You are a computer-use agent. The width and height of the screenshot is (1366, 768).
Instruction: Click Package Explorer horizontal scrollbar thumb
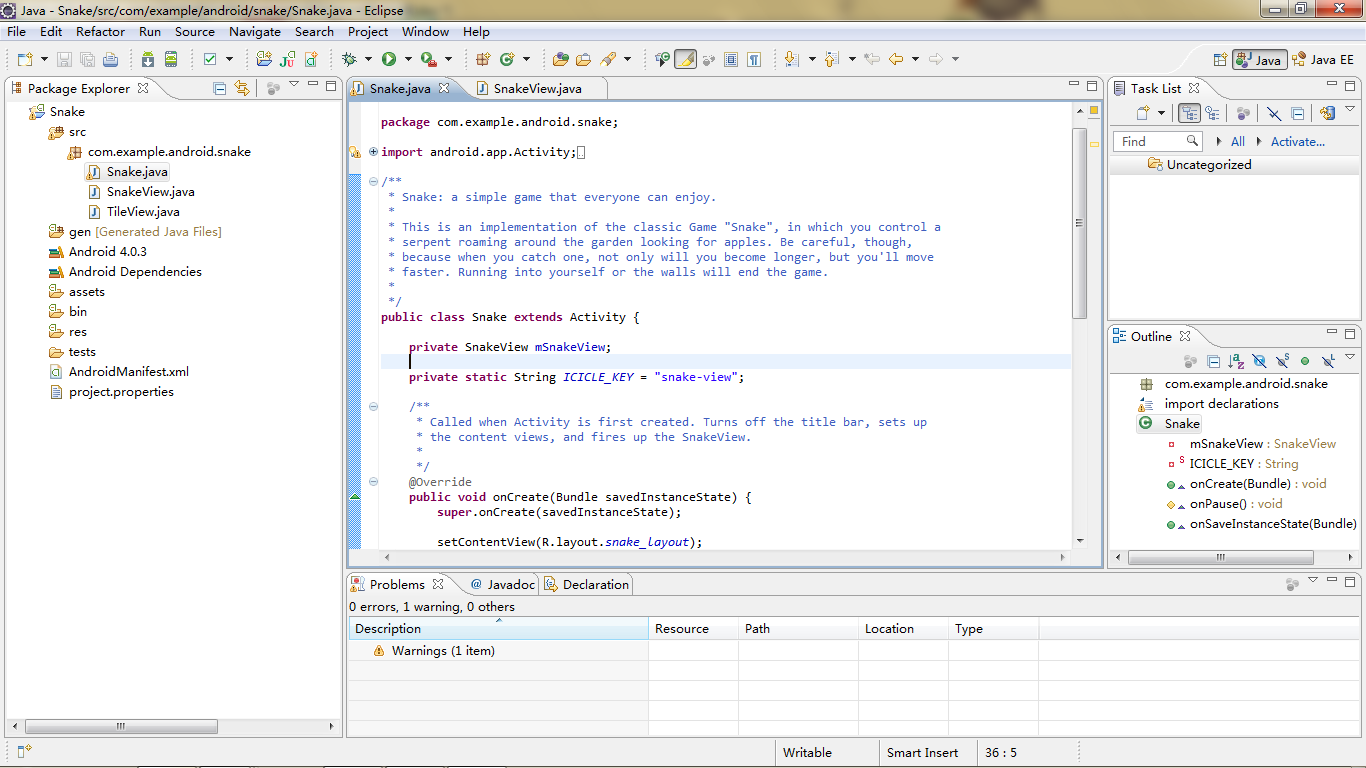[120, 727]
